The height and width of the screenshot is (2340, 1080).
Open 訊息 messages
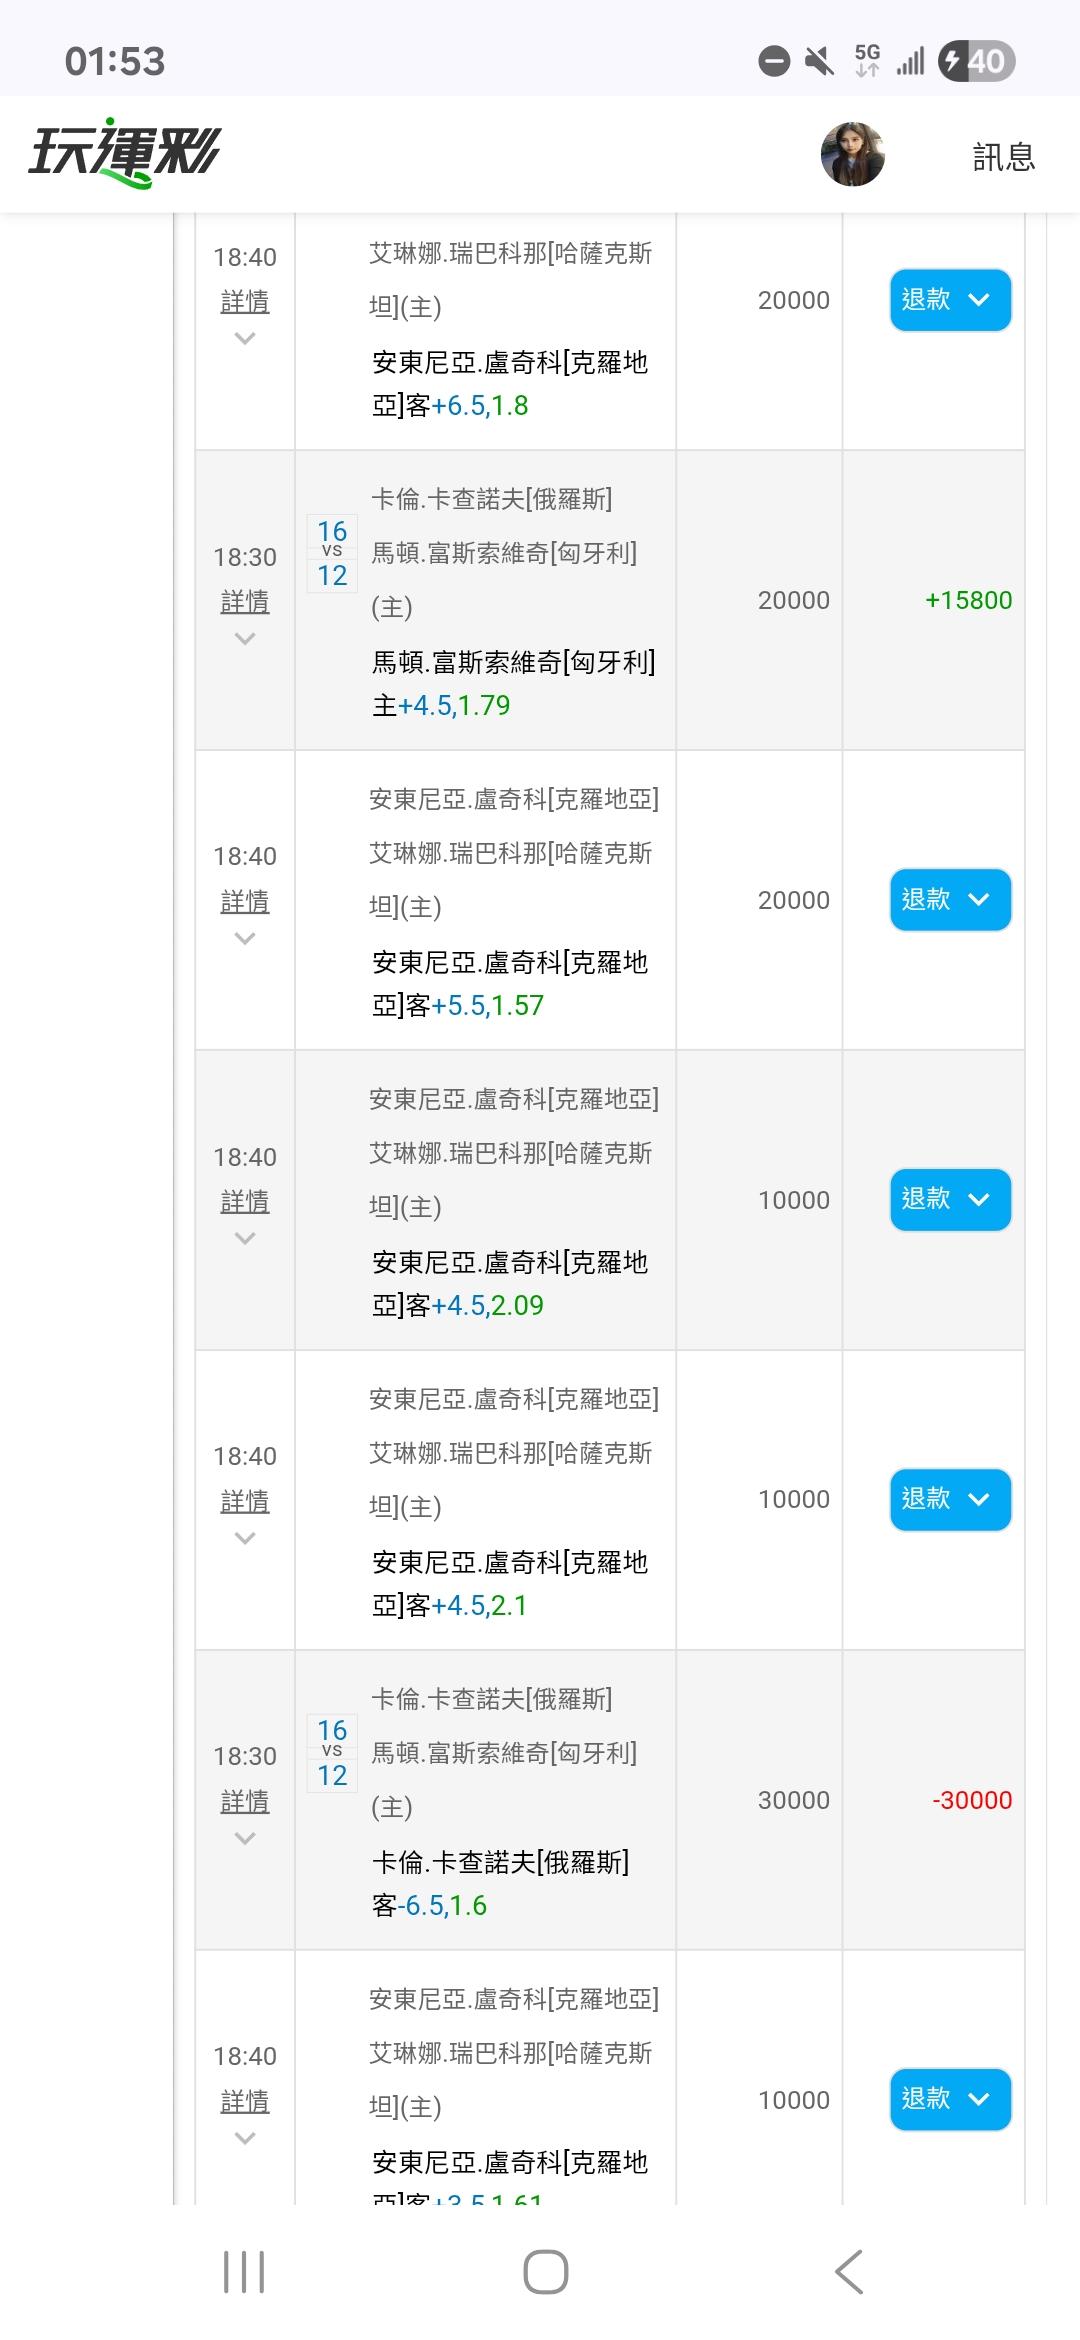1003,157
